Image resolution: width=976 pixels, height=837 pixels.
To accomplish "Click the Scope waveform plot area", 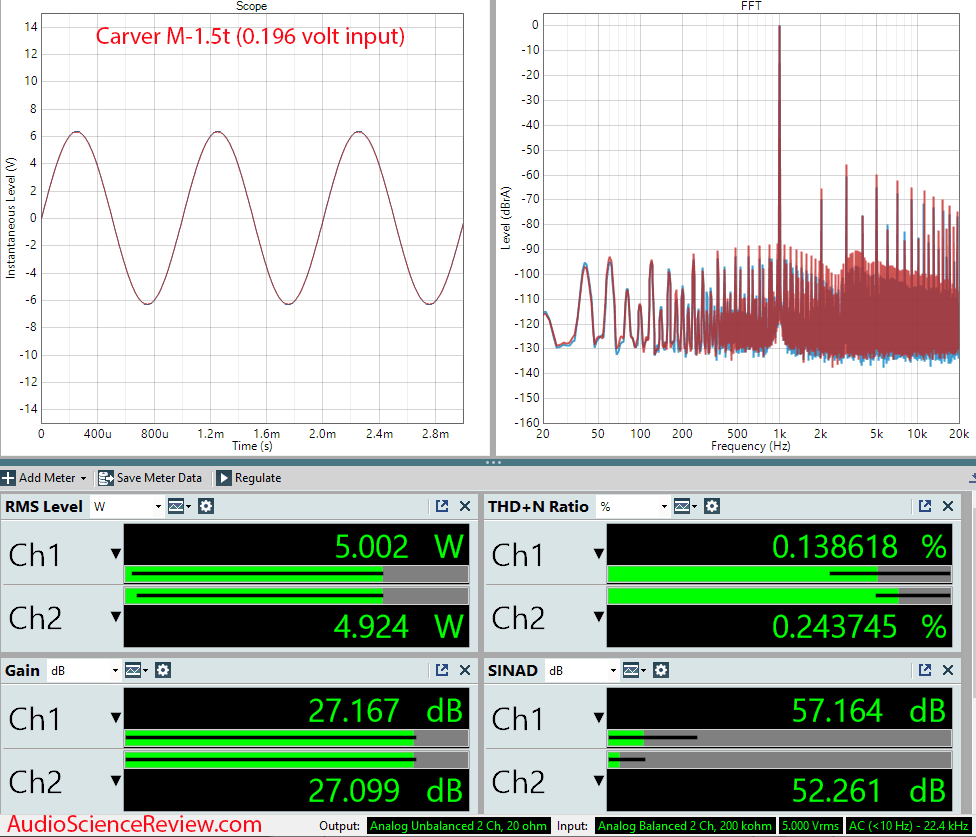I will 252,218.
